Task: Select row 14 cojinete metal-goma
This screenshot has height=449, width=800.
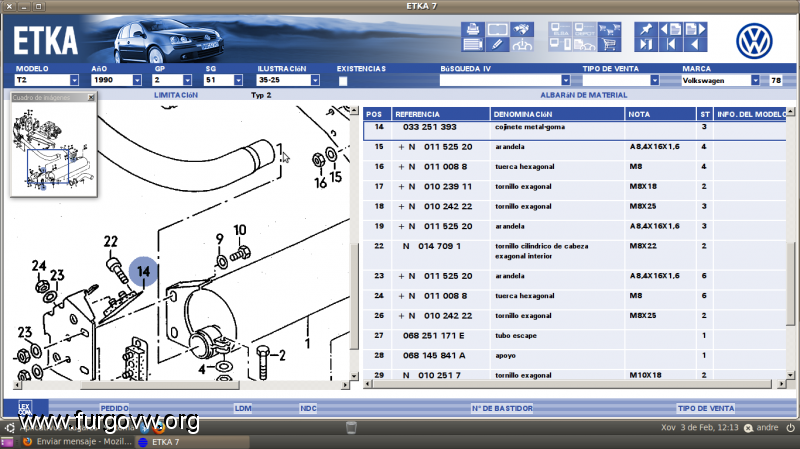Action: click(x=574, y=131)
